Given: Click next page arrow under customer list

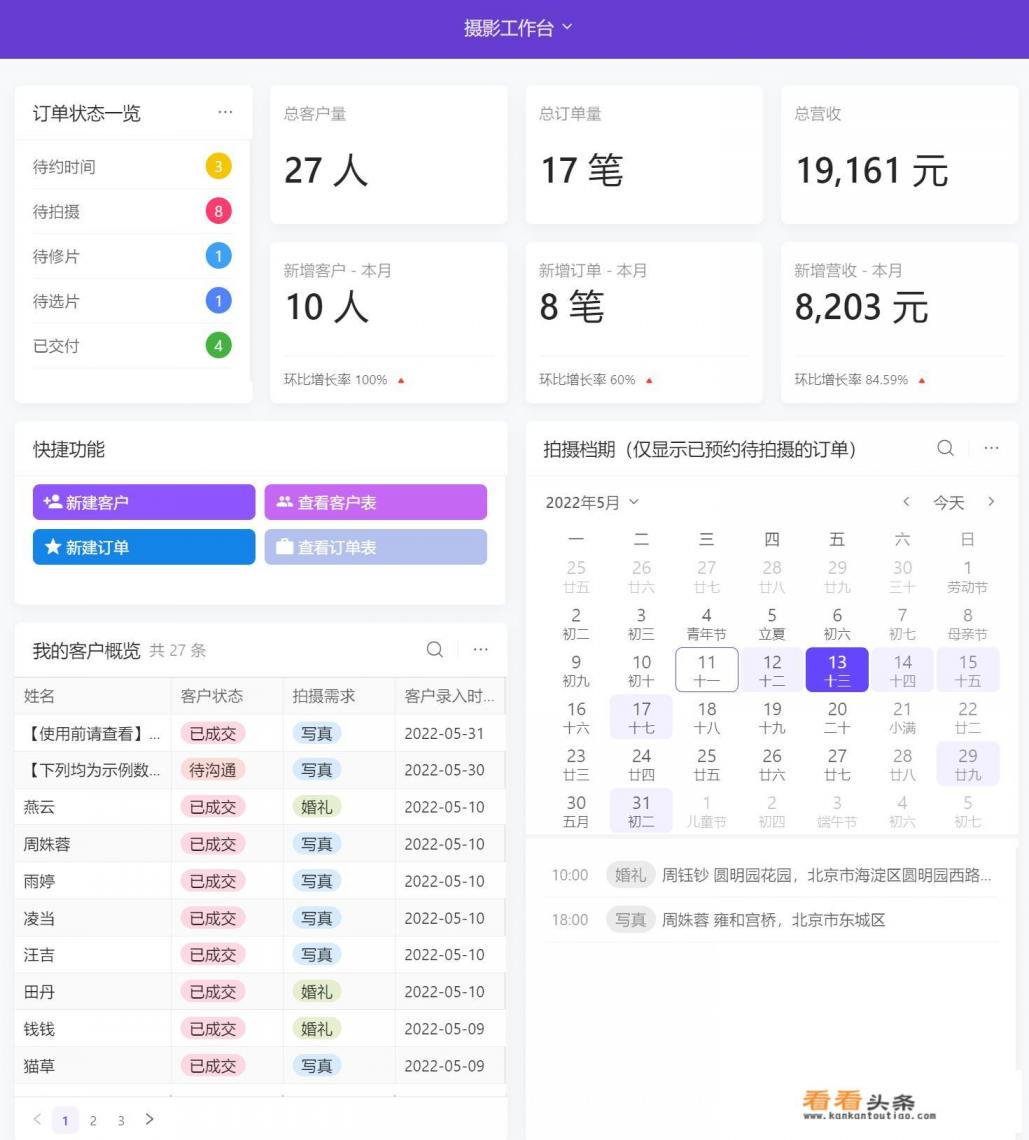Looking at the screenshot, I should pos(149,1120).
